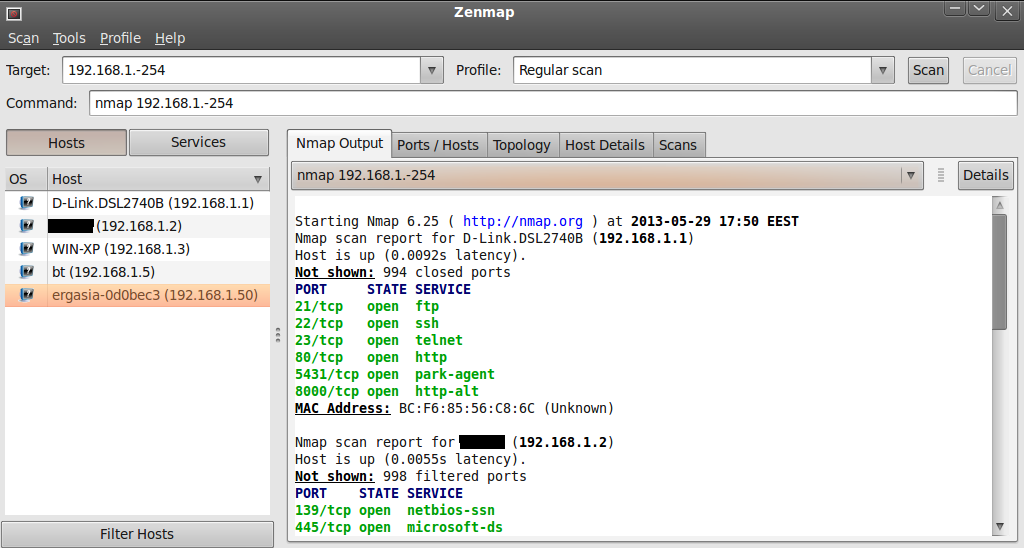The image size is (1024, 548).
Task: Click the 21/tcp open ftp line
Action: [x=367, y=306]
